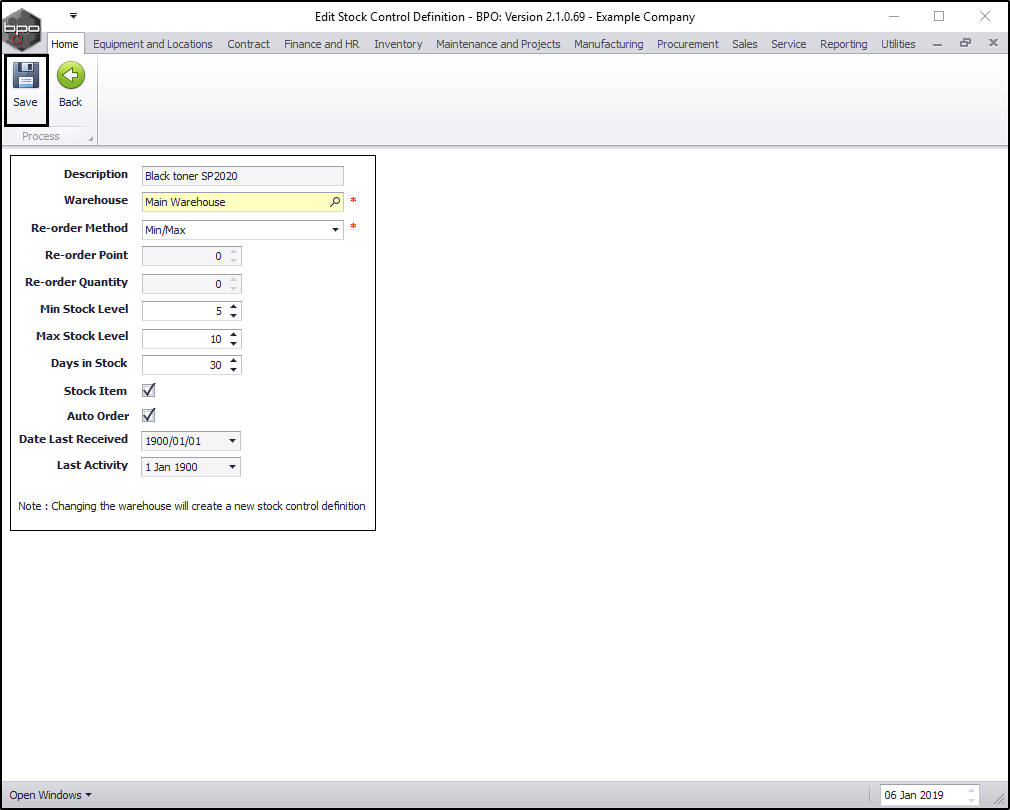Increase the Max Stock Level value
This screenshot has height=810, width=1010.
[x=234, y=334]
